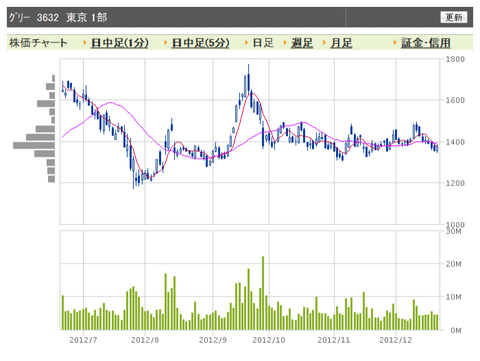Click the 株価チャート heading label
Screen dimensions: 480x361
click(x=38, y=43)
